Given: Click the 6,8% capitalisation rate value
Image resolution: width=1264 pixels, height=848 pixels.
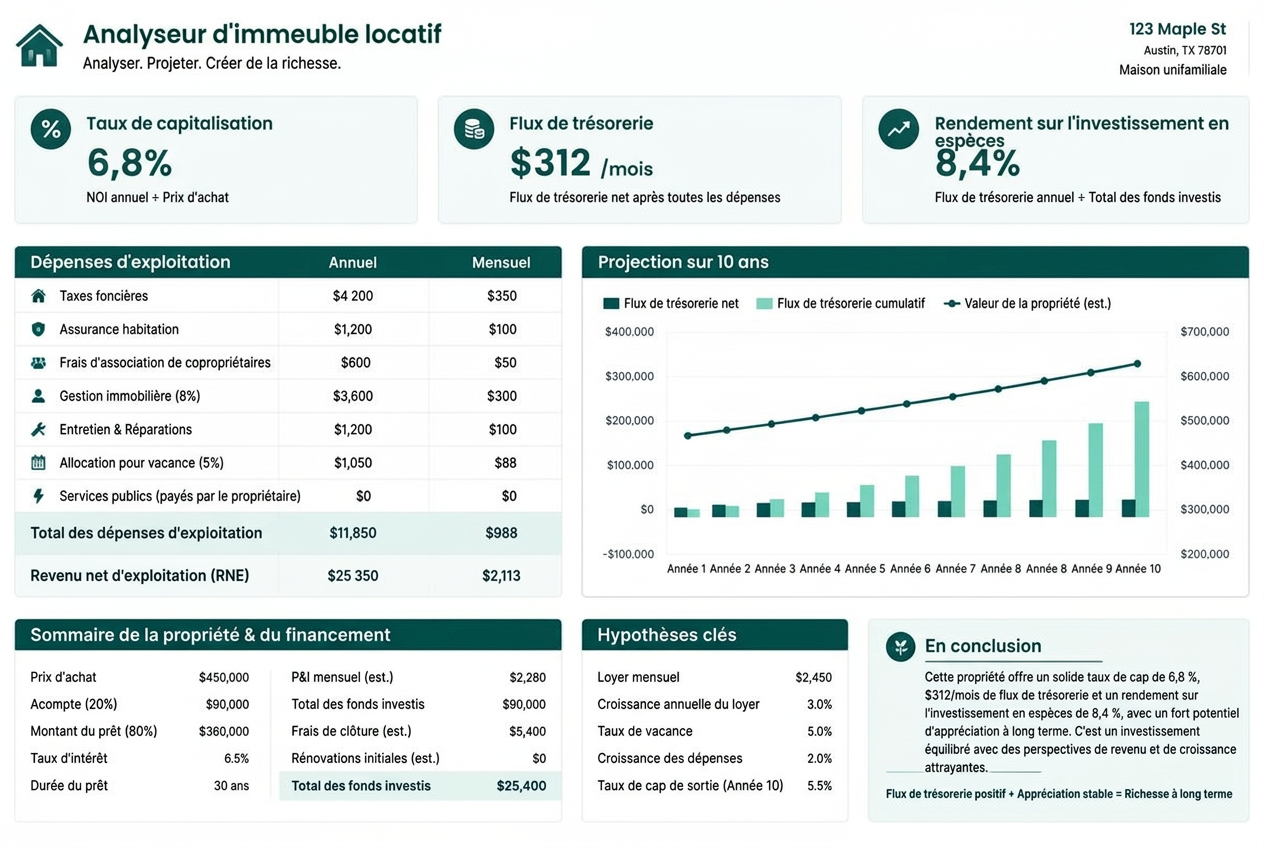Looking at the screenshot, I should tap(129, 162).
